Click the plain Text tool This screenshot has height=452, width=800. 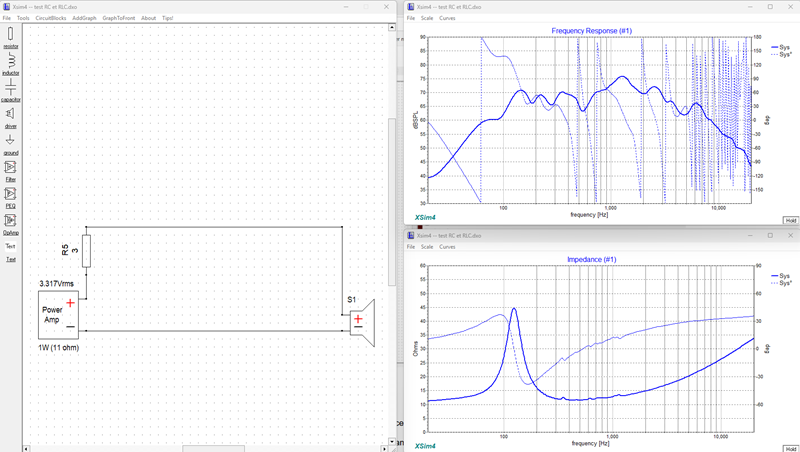coord(11,246)
